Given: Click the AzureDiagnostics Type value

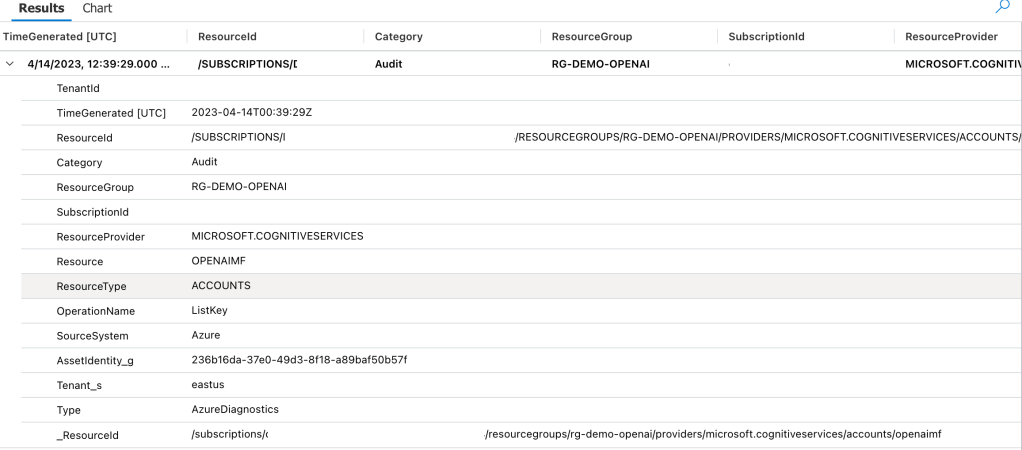Looking at the screenshot, I should pos(234,410).
